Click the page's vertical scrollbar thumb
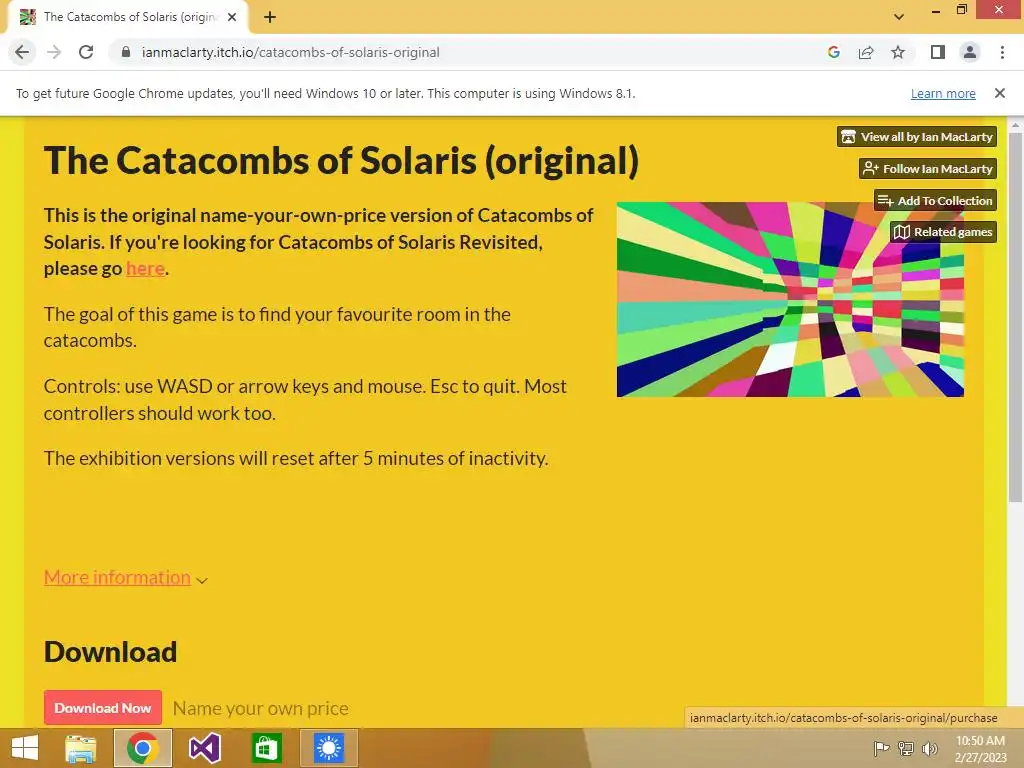Screen dimensions: 1024x768 1015,317
